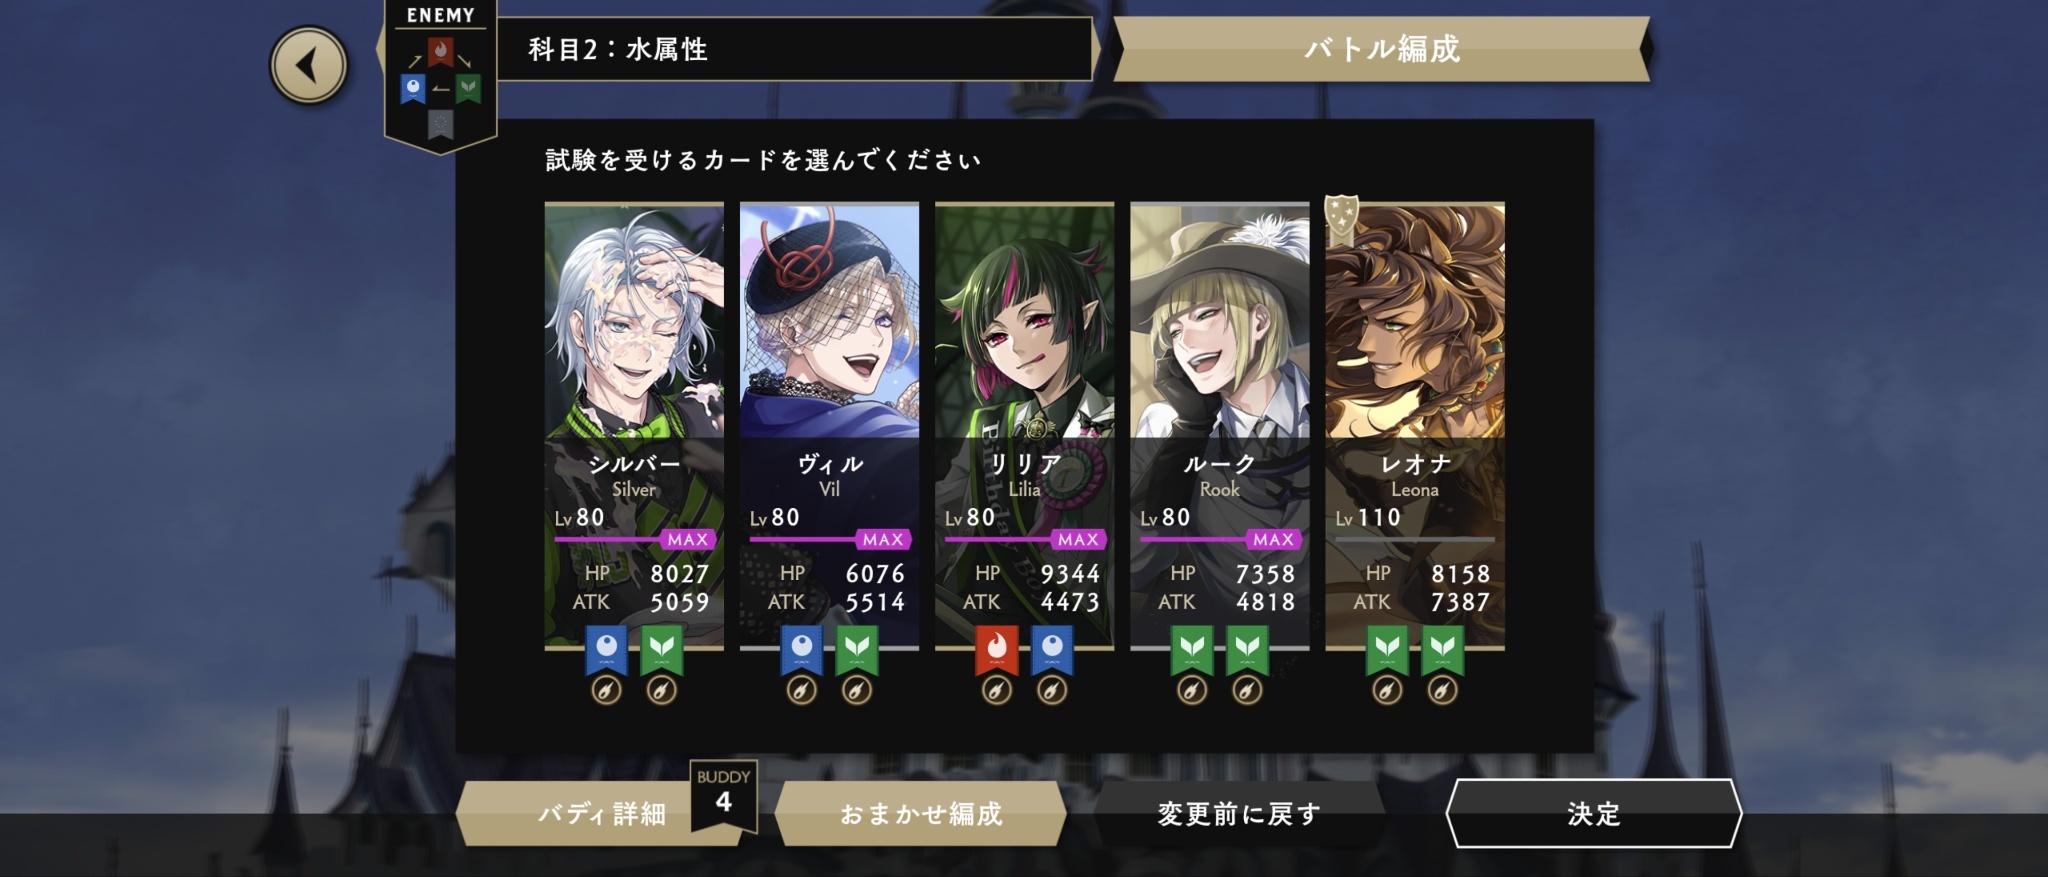2048x877 pixels.
Task: Tap Lilia's red fire element icon
Action: pyautogui.click(x=996, y=650)
